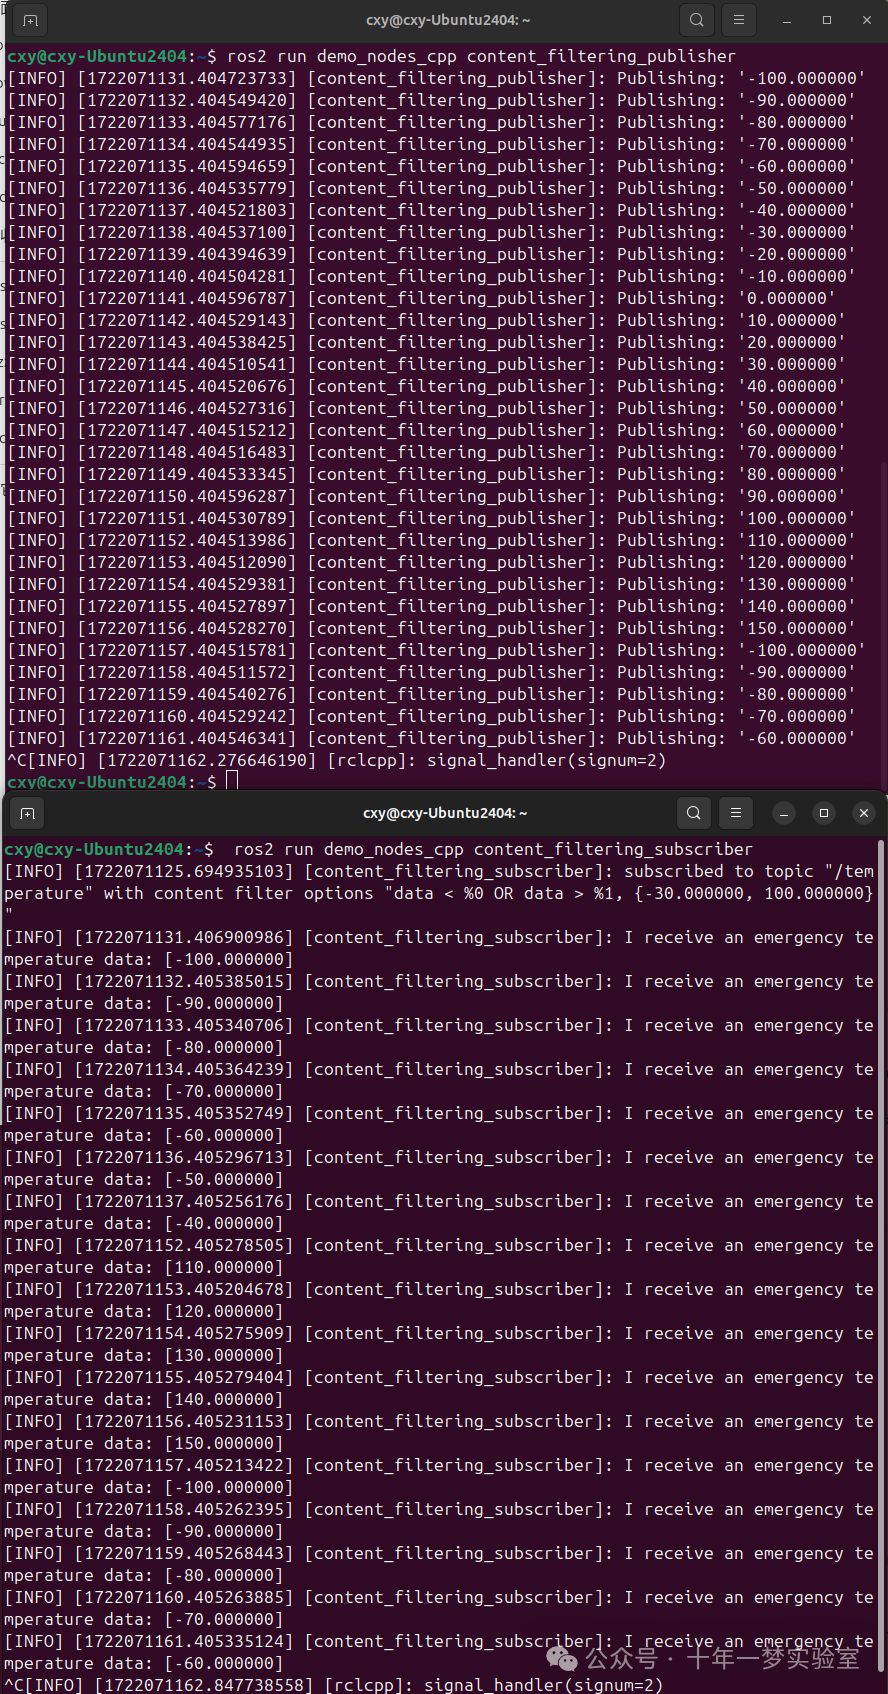The width and height of the screenshot is (888, 1694).
Task: Click publisher line with timestamp 1722071161.404546341
Action: pyautogui.click(x=431, y=738)
